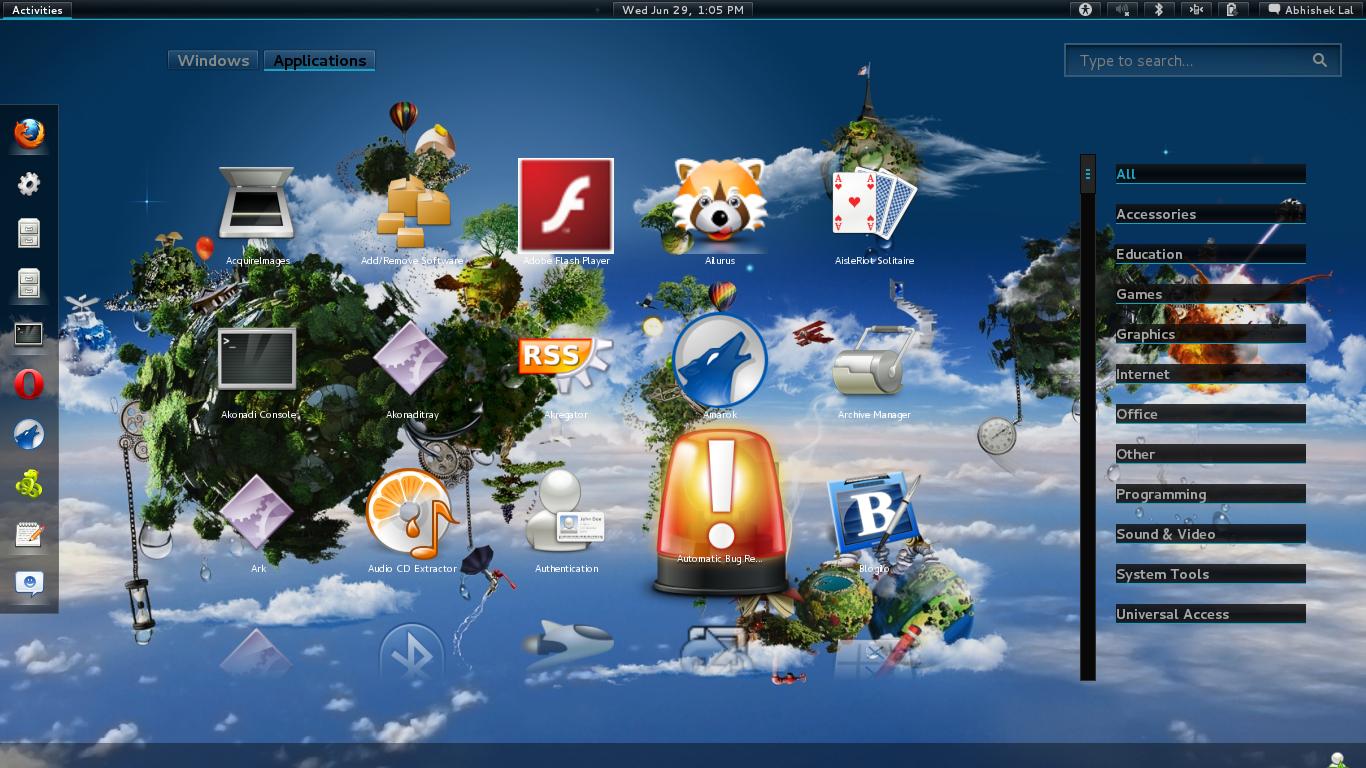Filter by Education category
1366x768 pixels.
pos(1211,254)
